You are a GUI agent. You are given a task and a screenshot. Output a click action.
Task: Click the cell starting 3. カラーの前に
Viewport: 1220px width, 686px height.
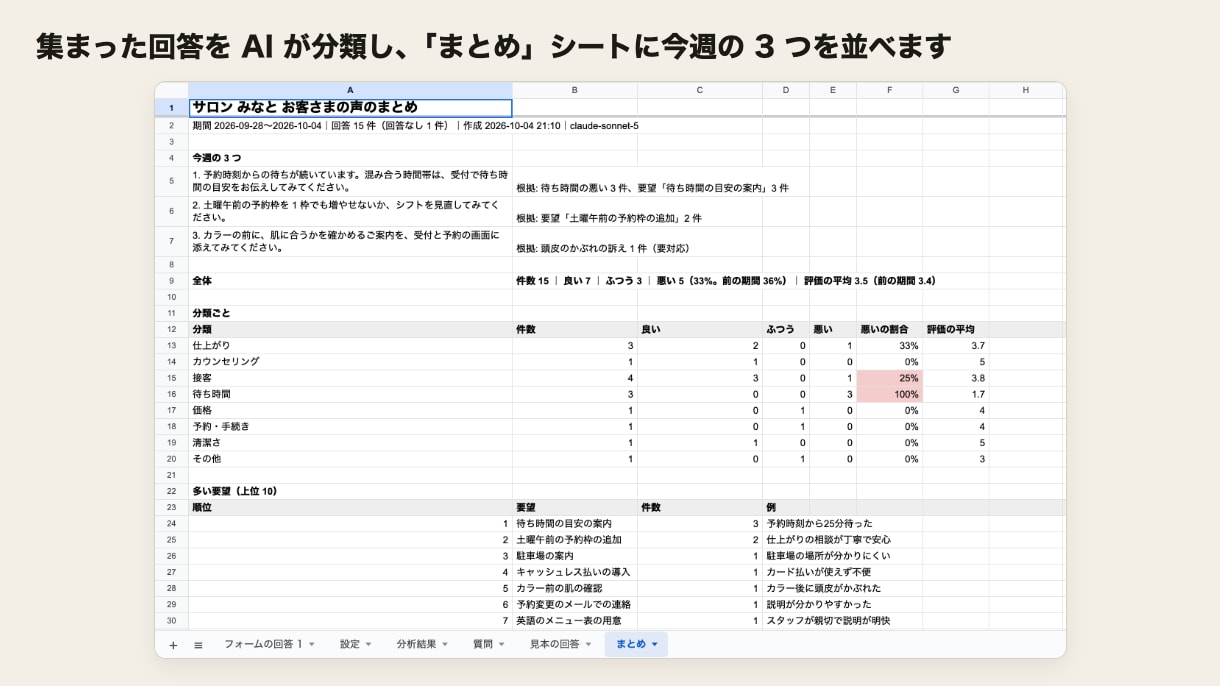click(350, 242)
